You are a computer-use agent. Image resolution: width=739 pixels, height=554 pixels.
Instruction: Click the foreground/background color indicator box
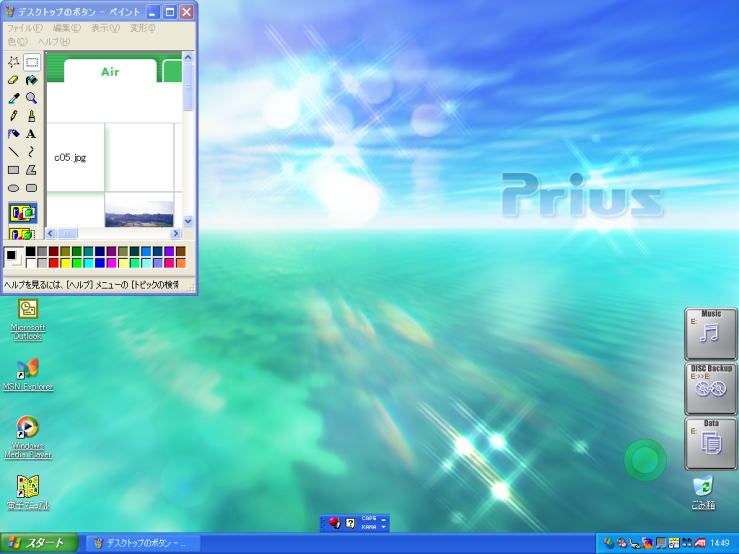click(13, 257)
